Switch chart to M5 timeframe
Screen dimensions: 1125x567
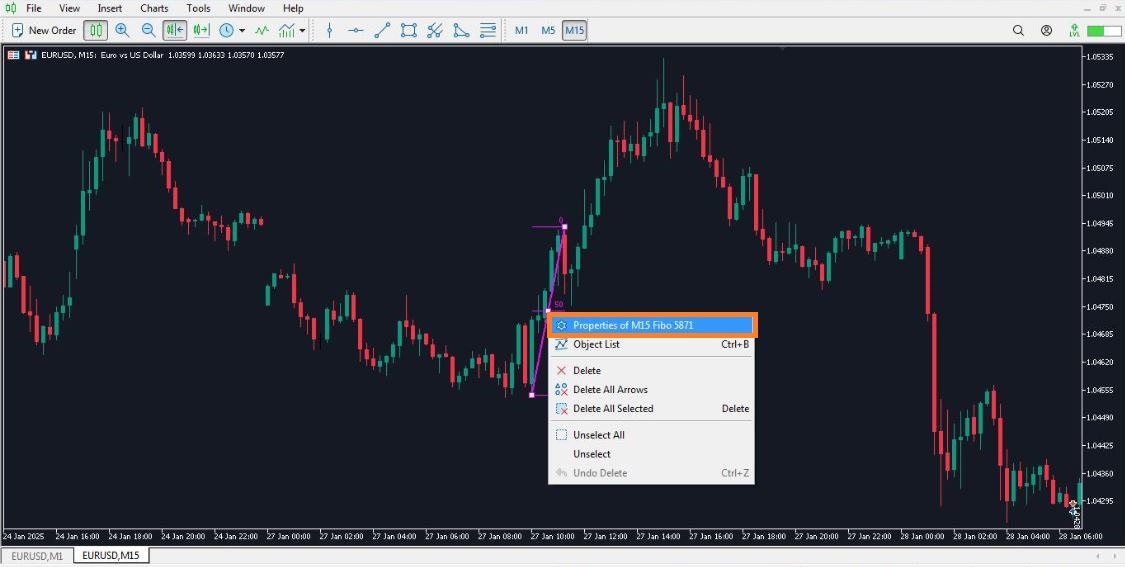pyautogui.click(x=548, y=30)
